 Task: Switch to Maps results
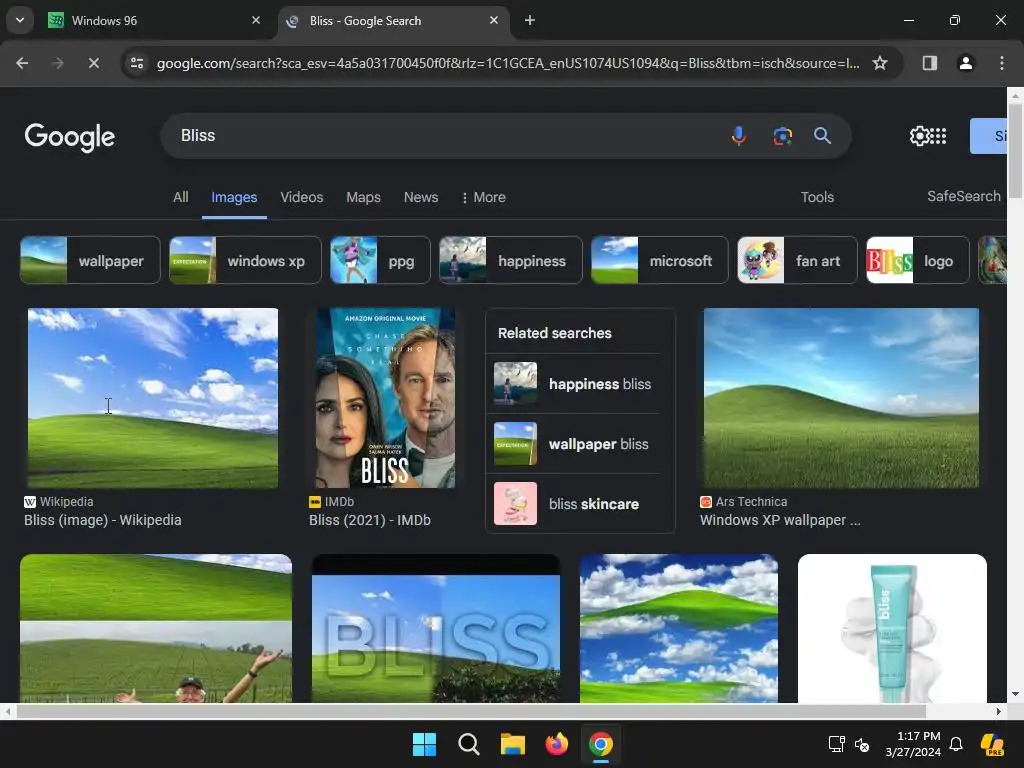click(363, 197)
